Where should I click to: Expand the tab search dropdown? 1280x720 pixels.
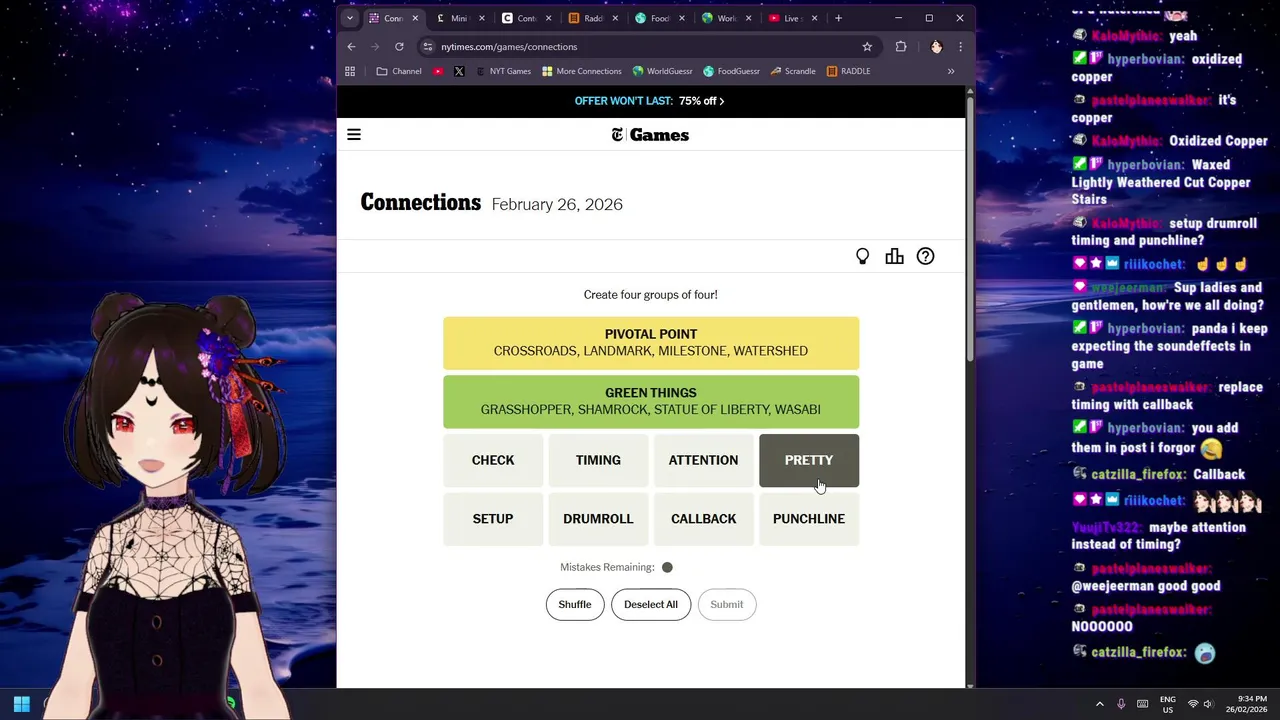(x=349, y=18)
